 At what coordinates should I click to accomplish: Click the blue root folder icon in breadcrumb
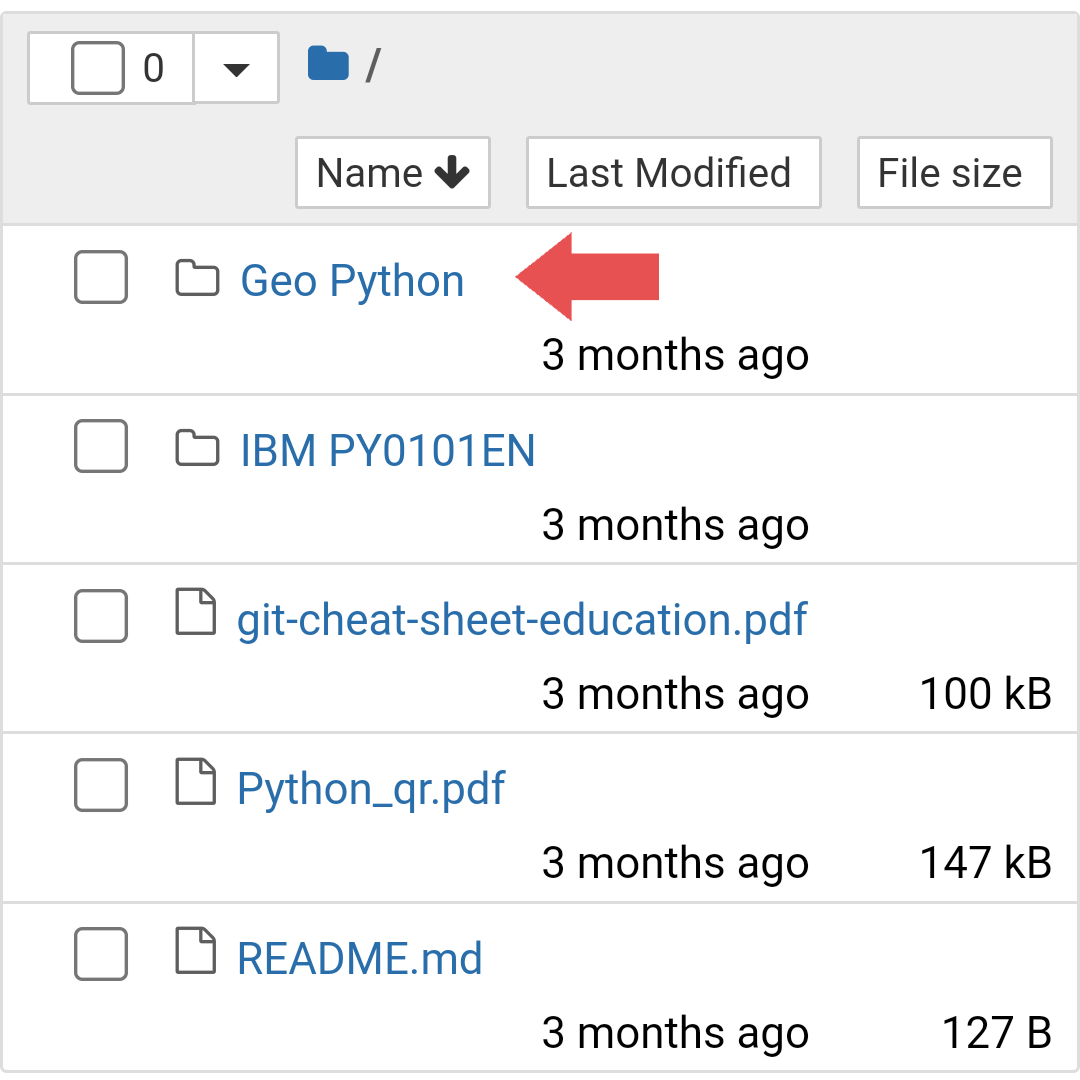(328, 62)
